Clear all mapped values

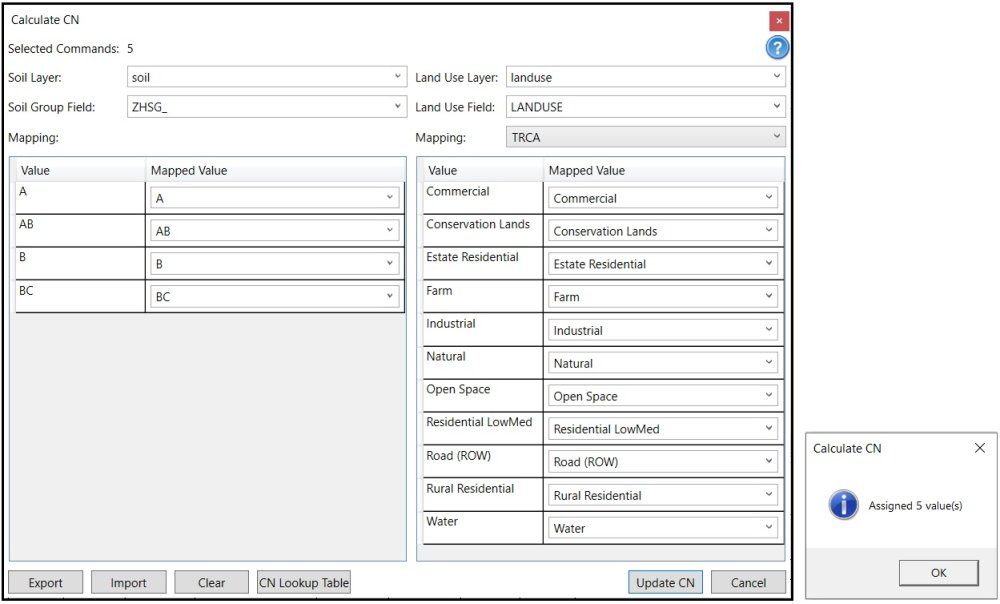pyautogui.click(x=210, y=582)
